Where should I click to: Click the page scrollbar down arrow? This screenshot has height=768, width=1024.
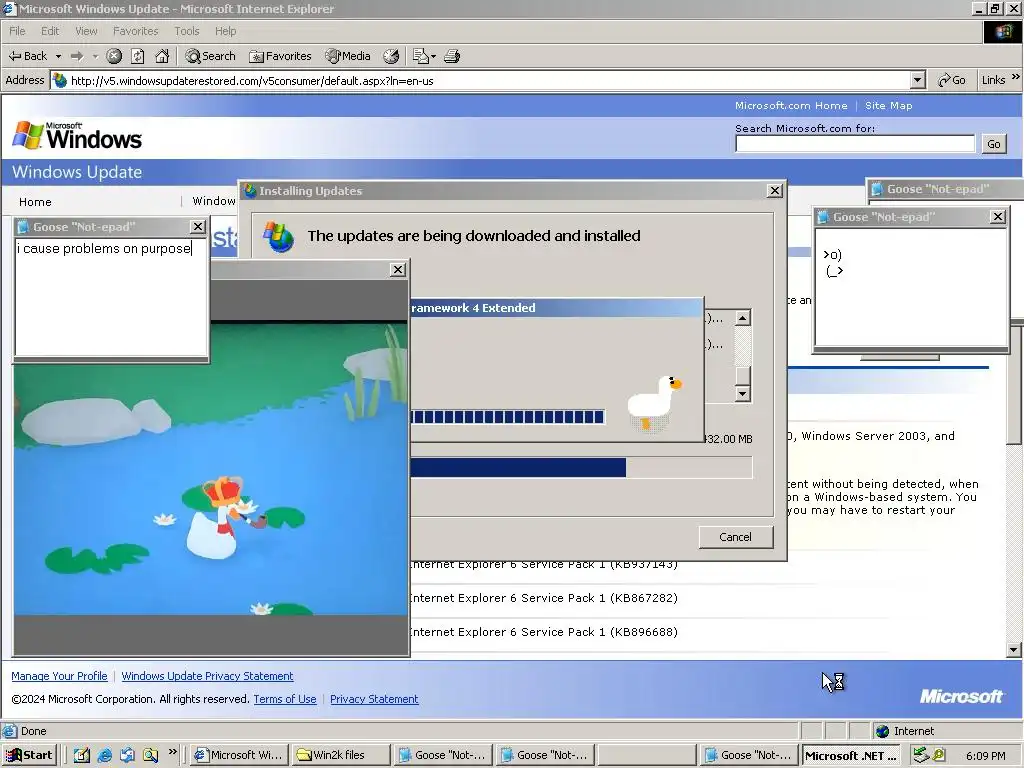(1014, 650)
